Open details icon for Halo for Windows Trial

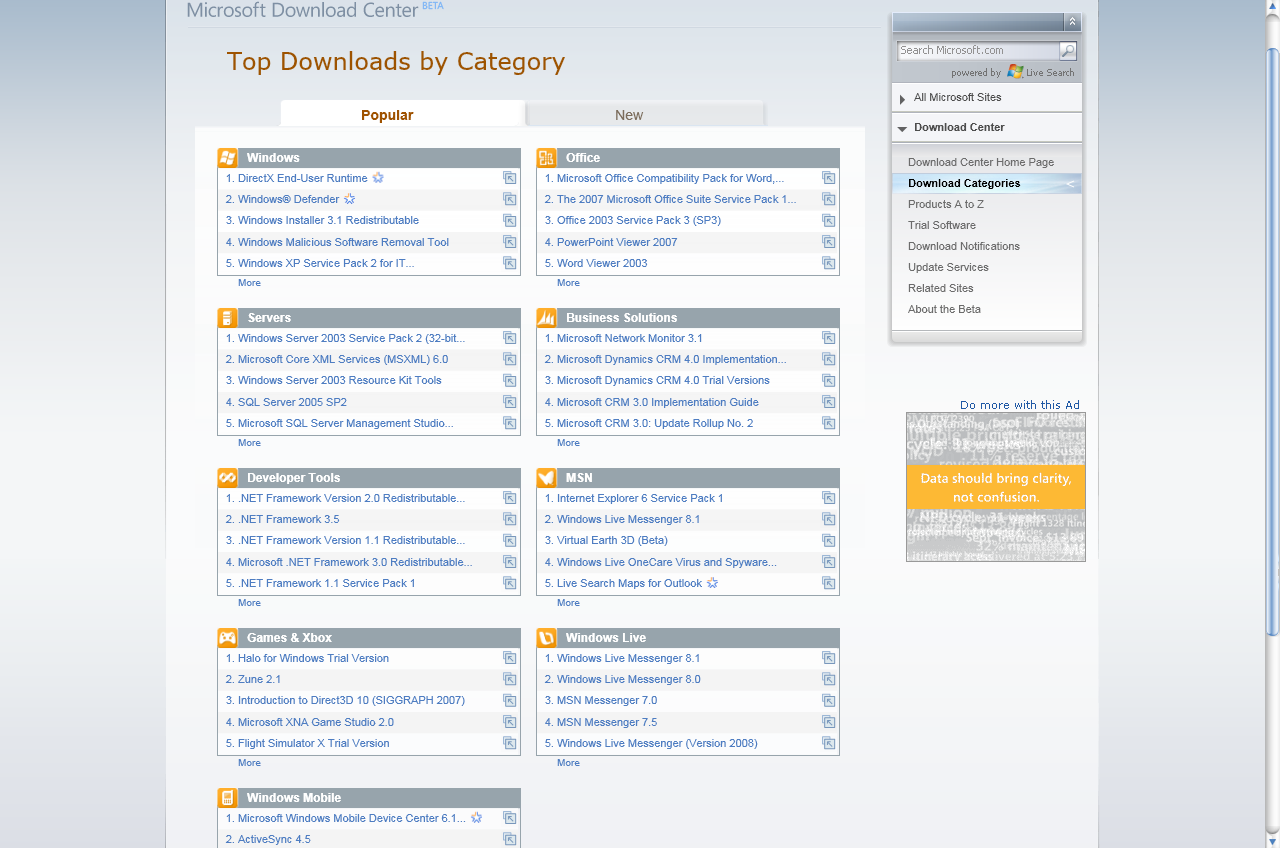click(x=510, y=658)
